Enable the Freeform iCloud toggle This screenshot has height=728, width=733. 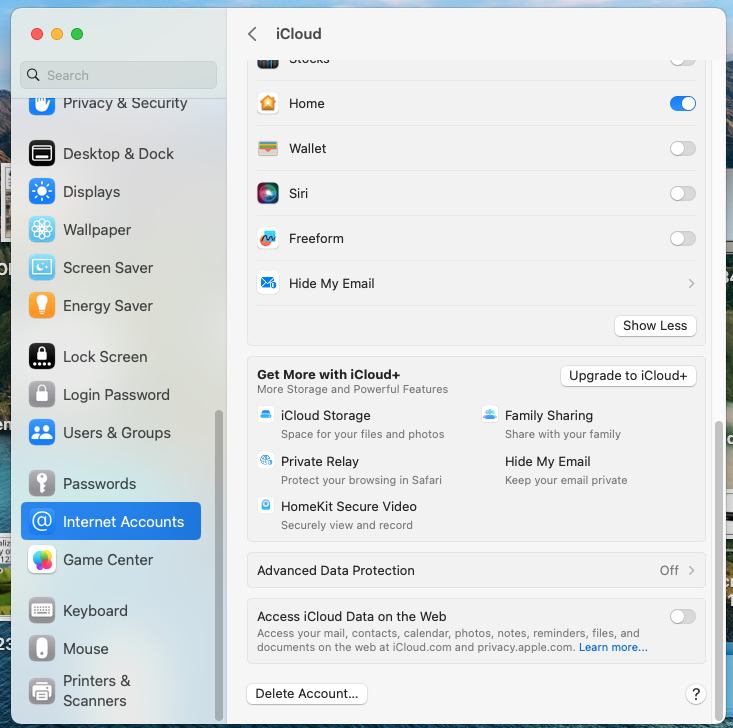pos(683,238)
